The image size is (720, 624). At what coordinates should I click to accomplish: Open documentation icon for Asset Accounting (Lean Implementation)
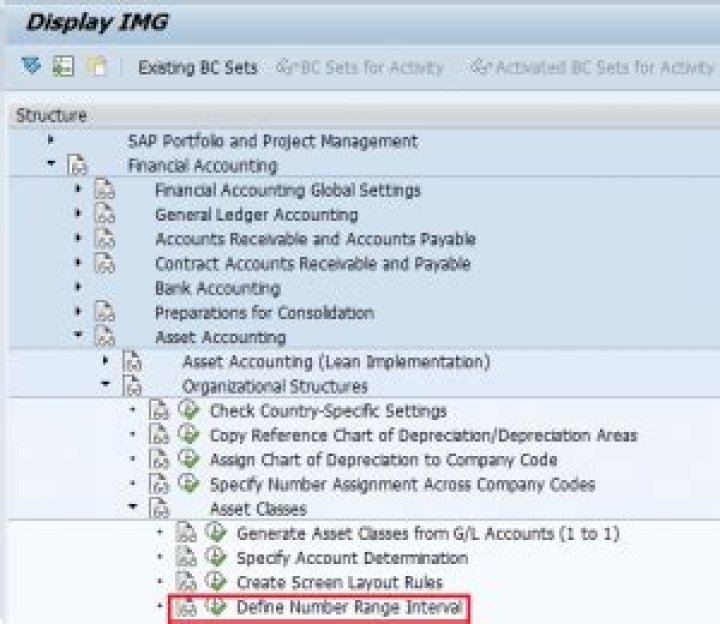132,361
